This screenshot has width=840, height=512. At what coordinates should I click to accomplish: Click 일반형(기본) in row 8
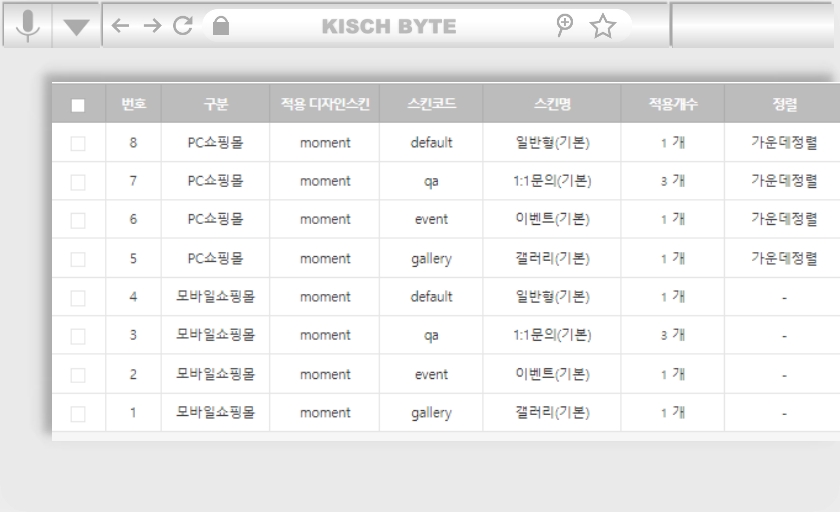pyautogui.click(x=552, y=142)
